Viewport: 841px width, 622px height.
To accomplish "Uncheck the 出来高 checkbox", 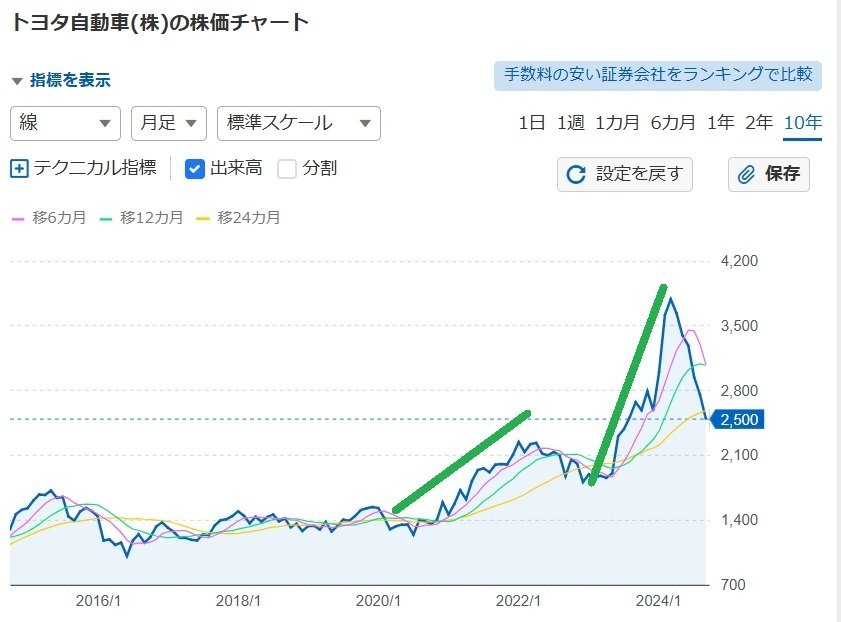I will pyautogui.click(x=195, y=169).
